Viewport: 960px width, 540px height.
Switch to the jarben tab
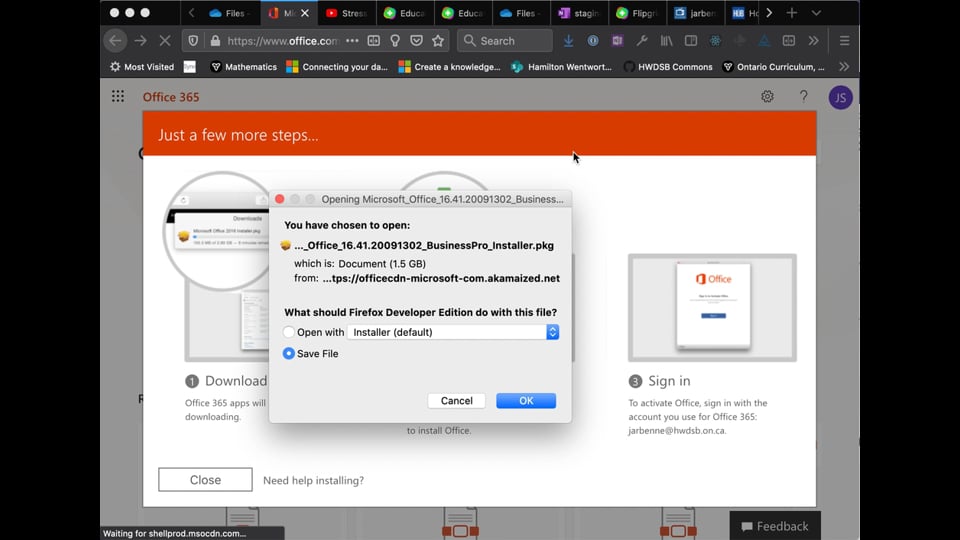[x=695, y=13]
